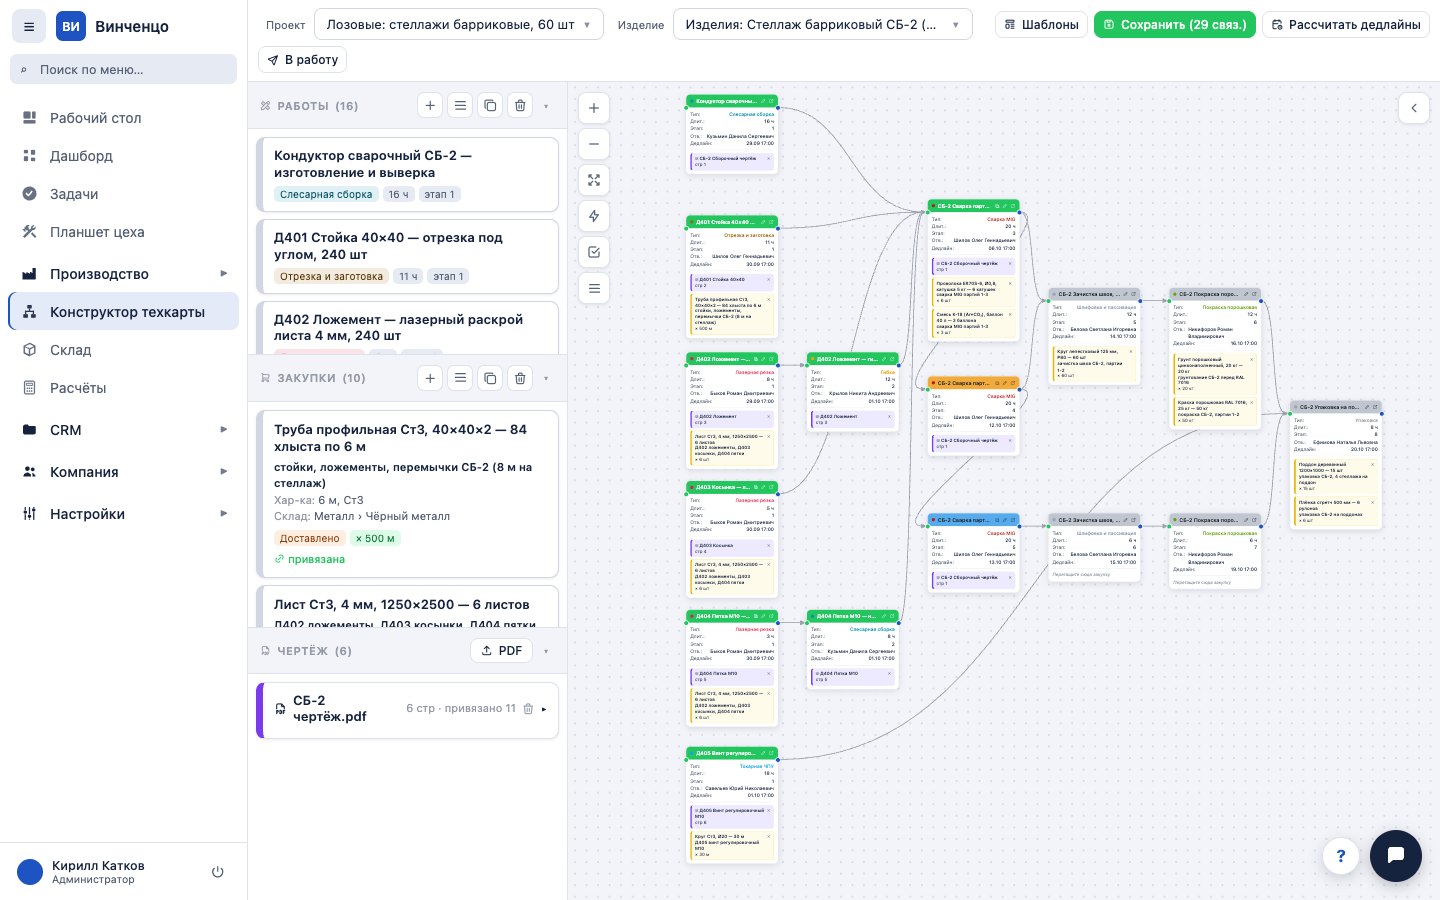Fit the diagram to view

[x=594, y=180]
